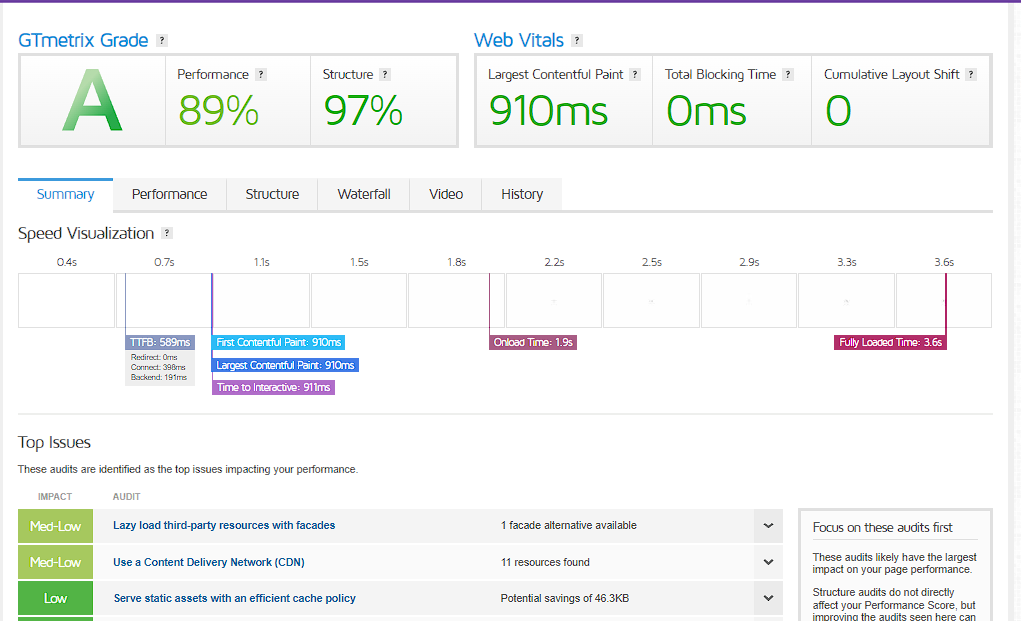Click help icon next to Web Vitals
Image resolution: width=1021 pixels, height=621 pixels.
577,40
